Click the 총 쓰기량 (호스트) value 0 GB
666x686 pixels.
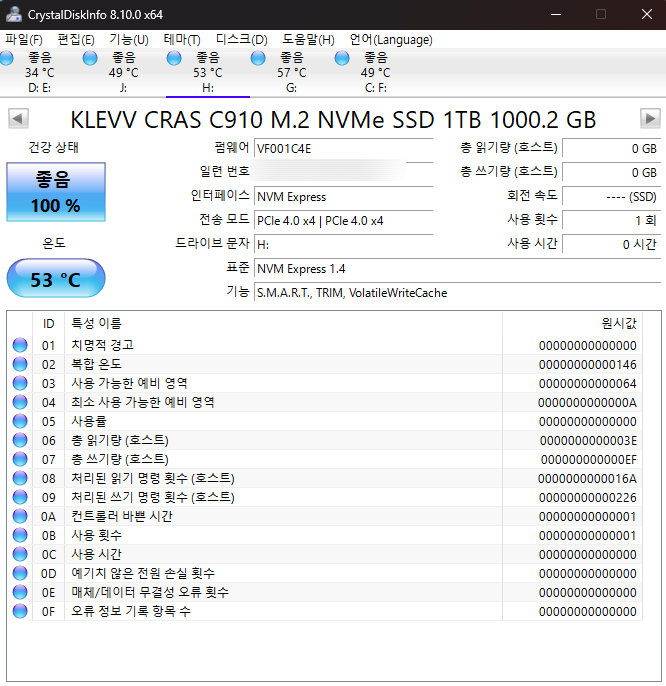click(x=611, y=172)
